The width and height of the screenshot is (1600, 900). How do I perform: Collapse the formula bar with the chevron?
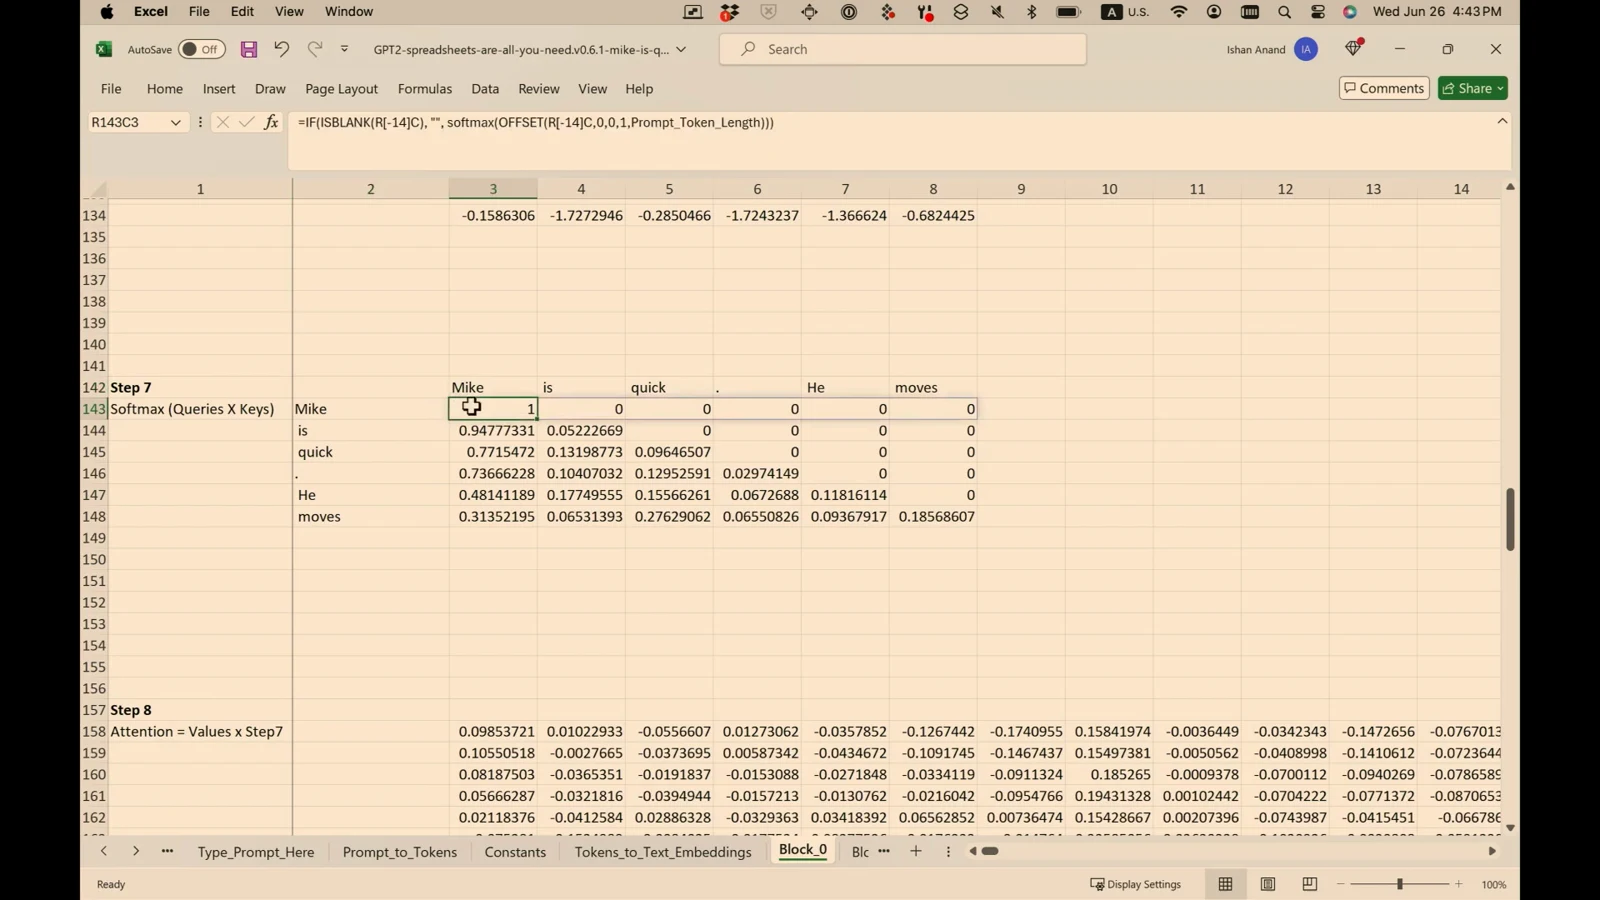1502,122
